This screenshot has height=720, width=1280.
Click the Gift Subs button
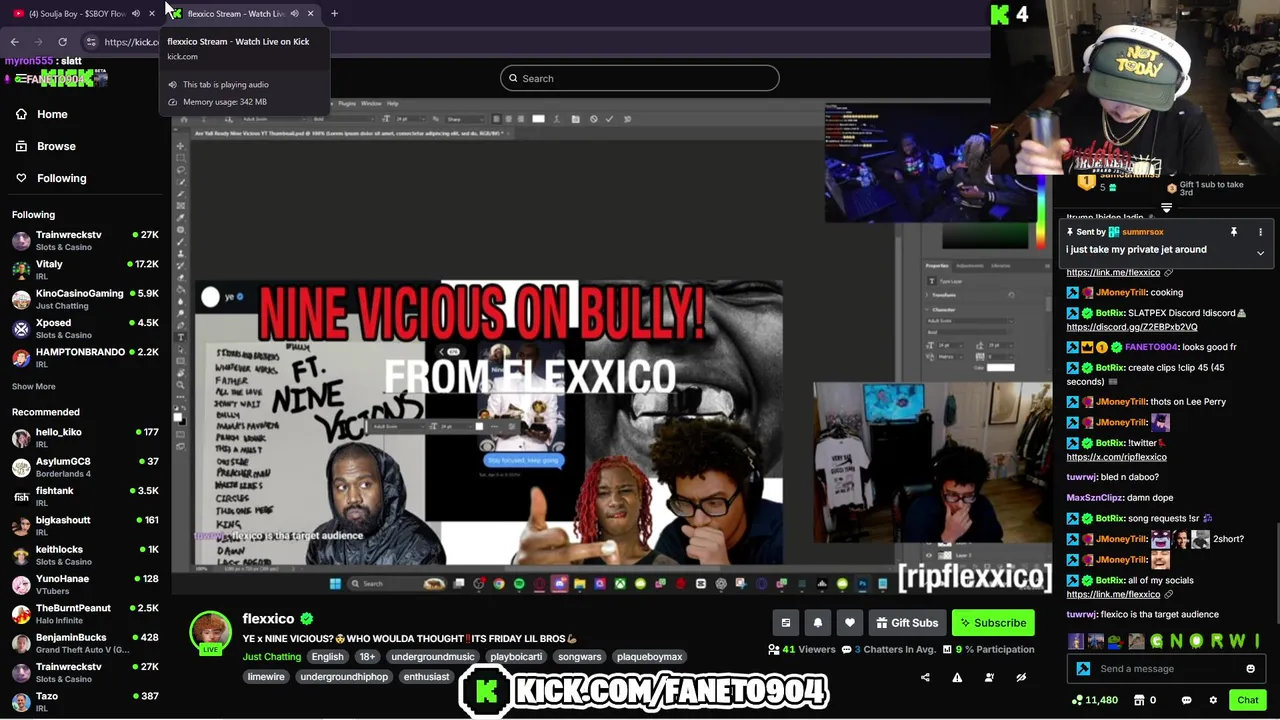(907, 623)
